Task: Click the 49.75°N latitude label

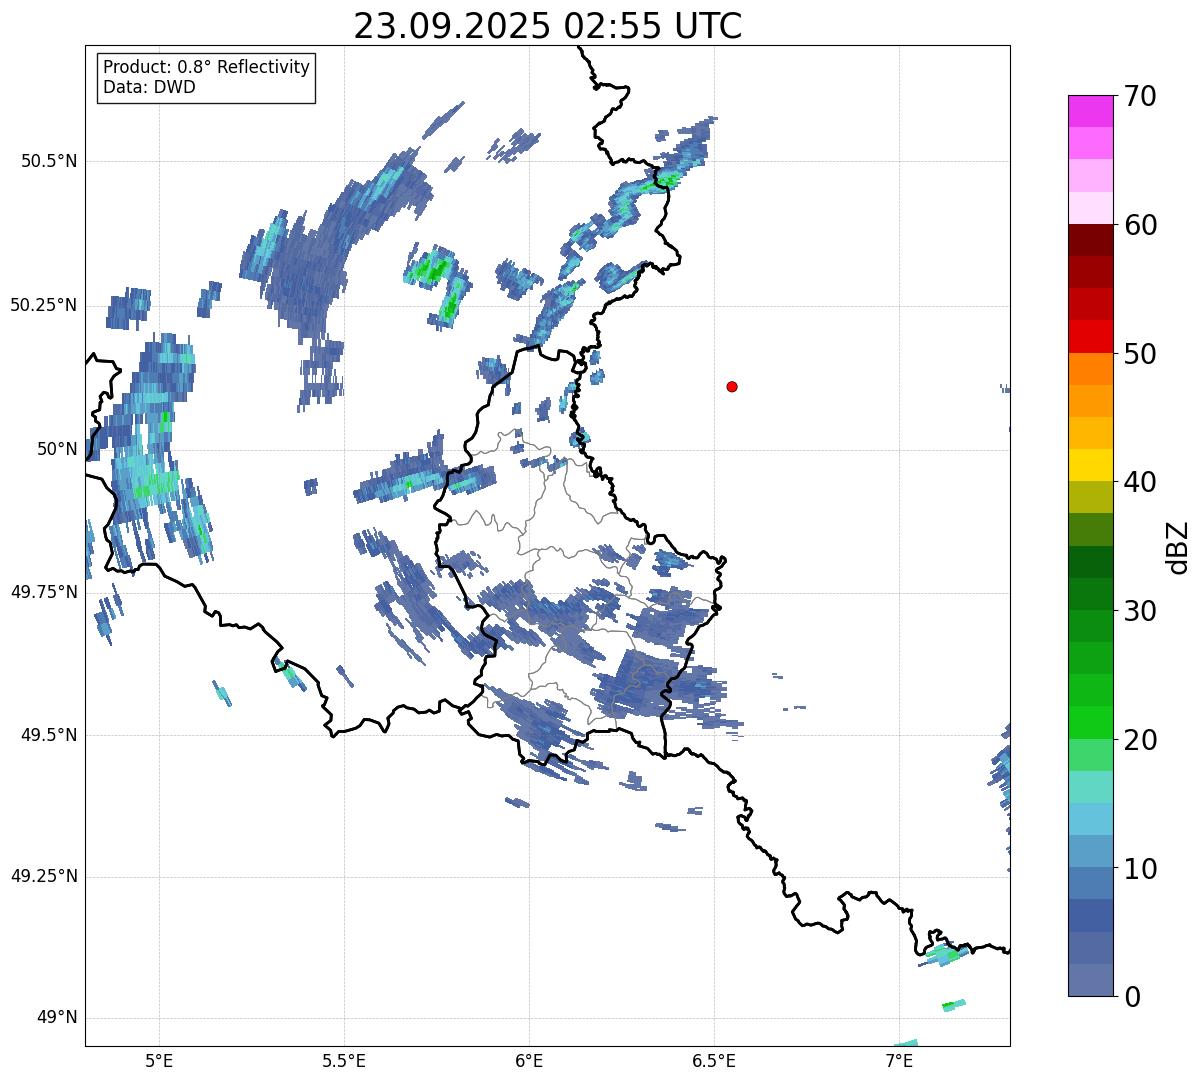Action: [44, 592]
